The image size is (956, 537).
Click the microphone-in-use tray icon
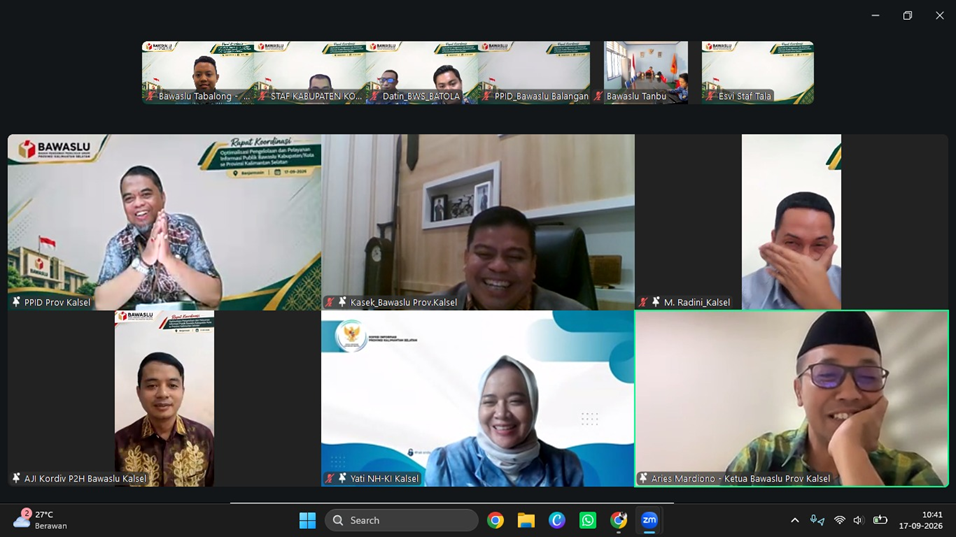[x=816, y=520]
